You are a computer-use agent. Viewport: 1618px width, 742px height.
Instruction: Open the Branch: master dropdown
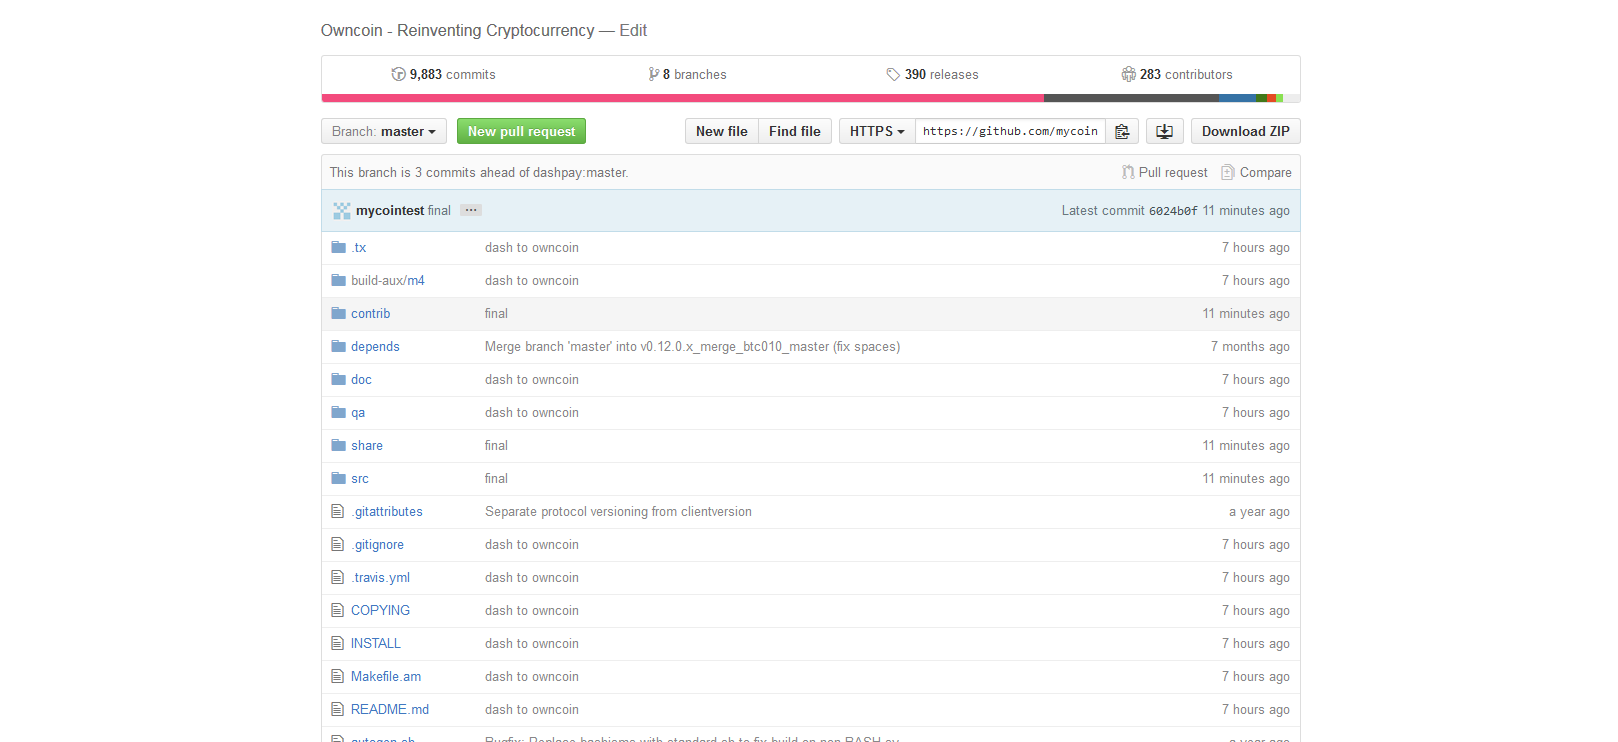pos(384,131)
